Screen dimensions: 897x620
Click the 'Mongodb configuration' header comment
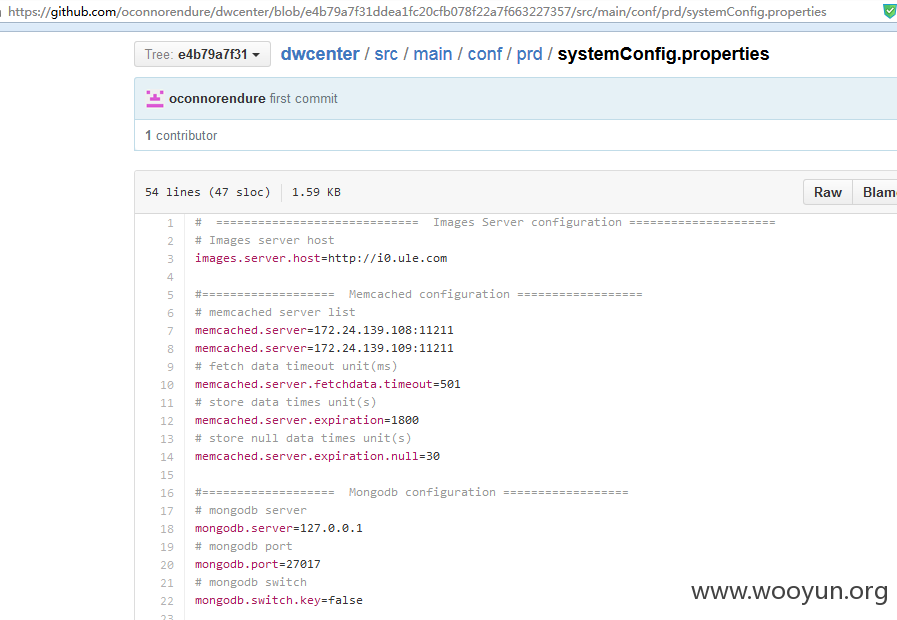[411, 492]
